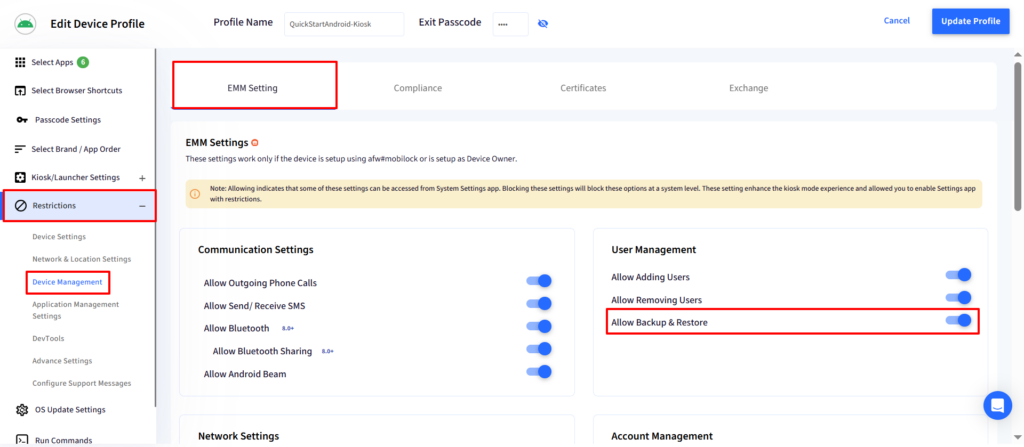Select Network & Location Settings submenu

click(x=82, y=259)
